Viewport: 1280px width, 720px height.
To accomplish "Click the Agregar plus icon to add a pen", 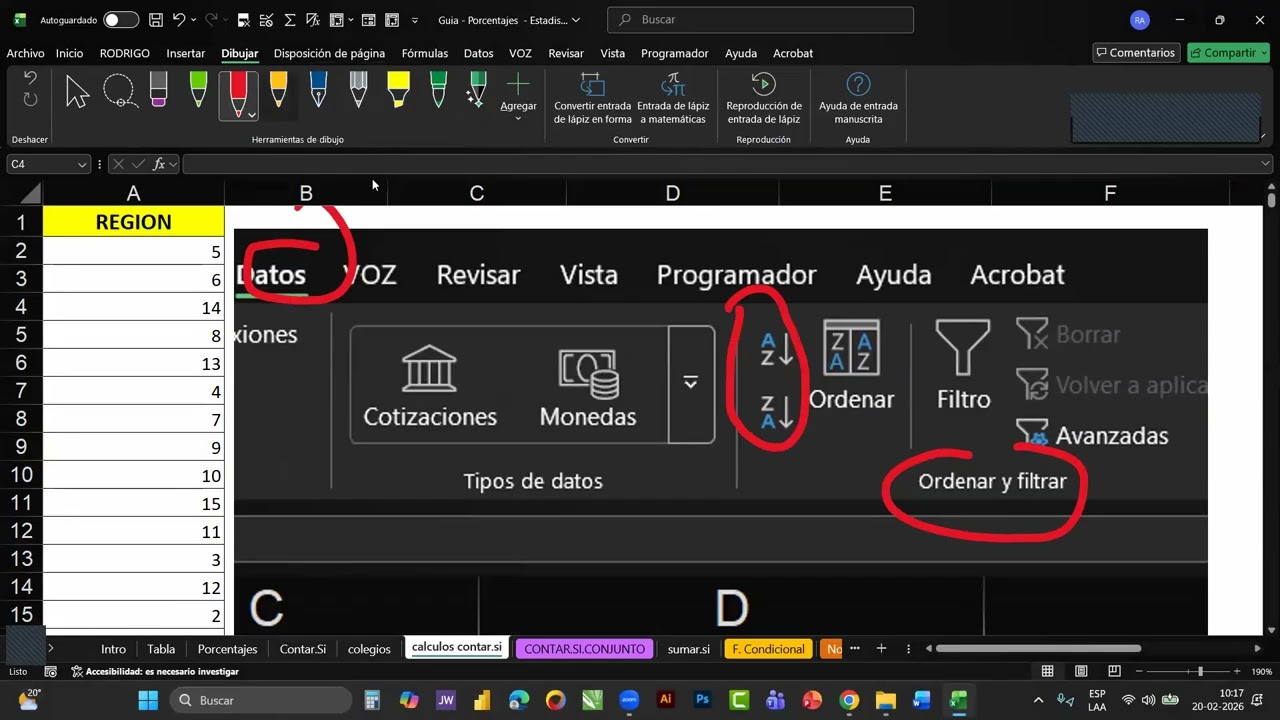I will [x=518, y=84].
